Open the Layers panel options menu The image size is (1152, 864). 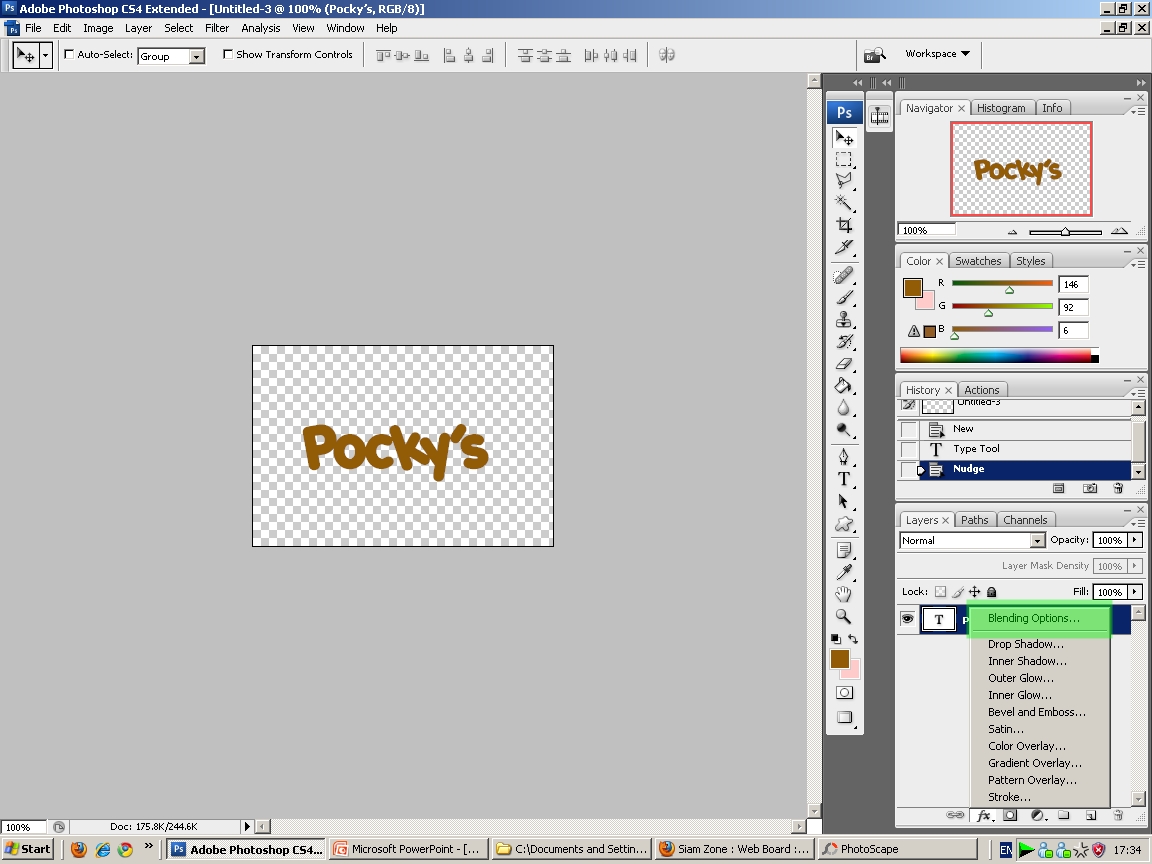point(1138,523)
